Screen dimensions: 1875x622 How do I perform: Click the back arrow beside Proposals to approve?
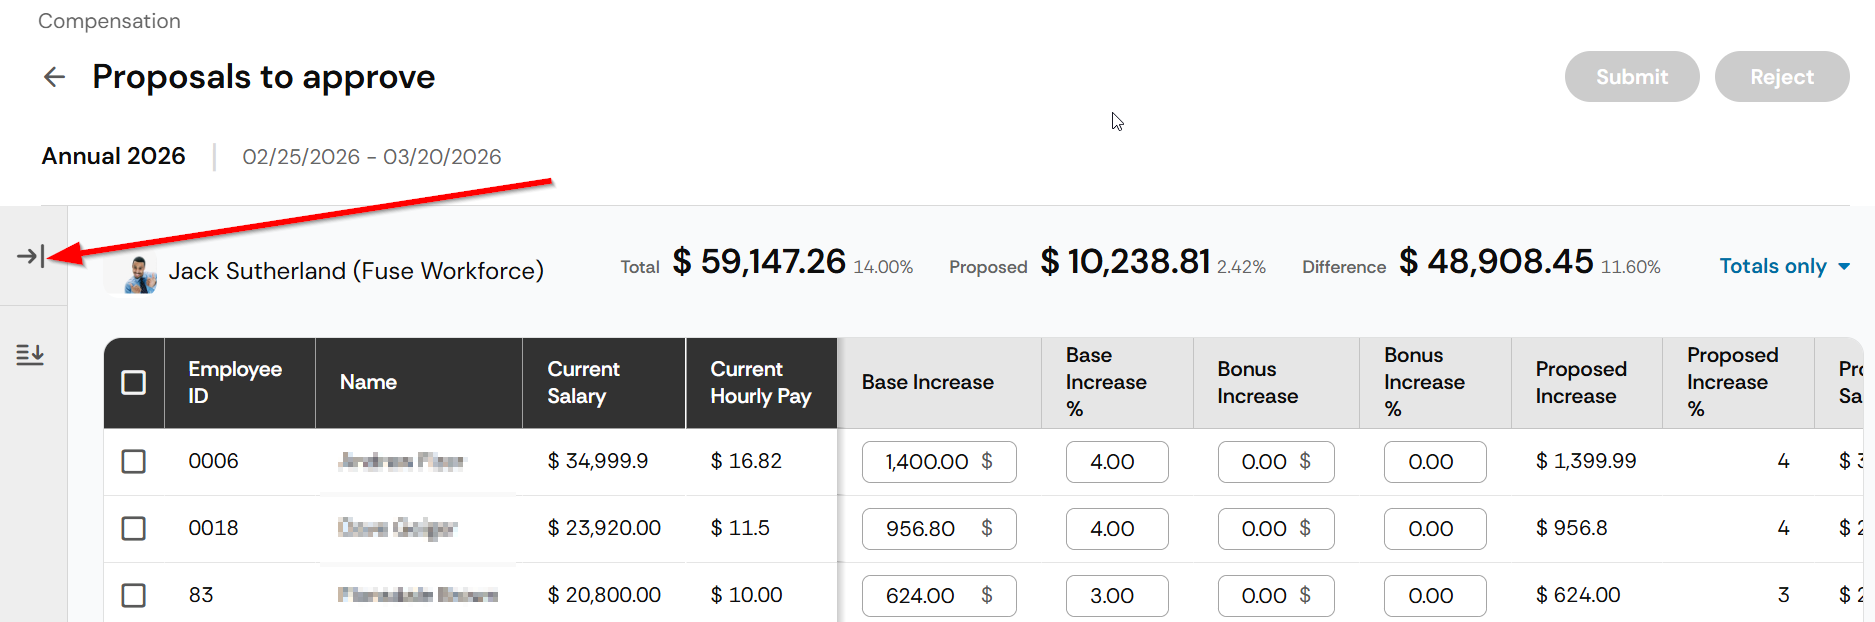54,77
